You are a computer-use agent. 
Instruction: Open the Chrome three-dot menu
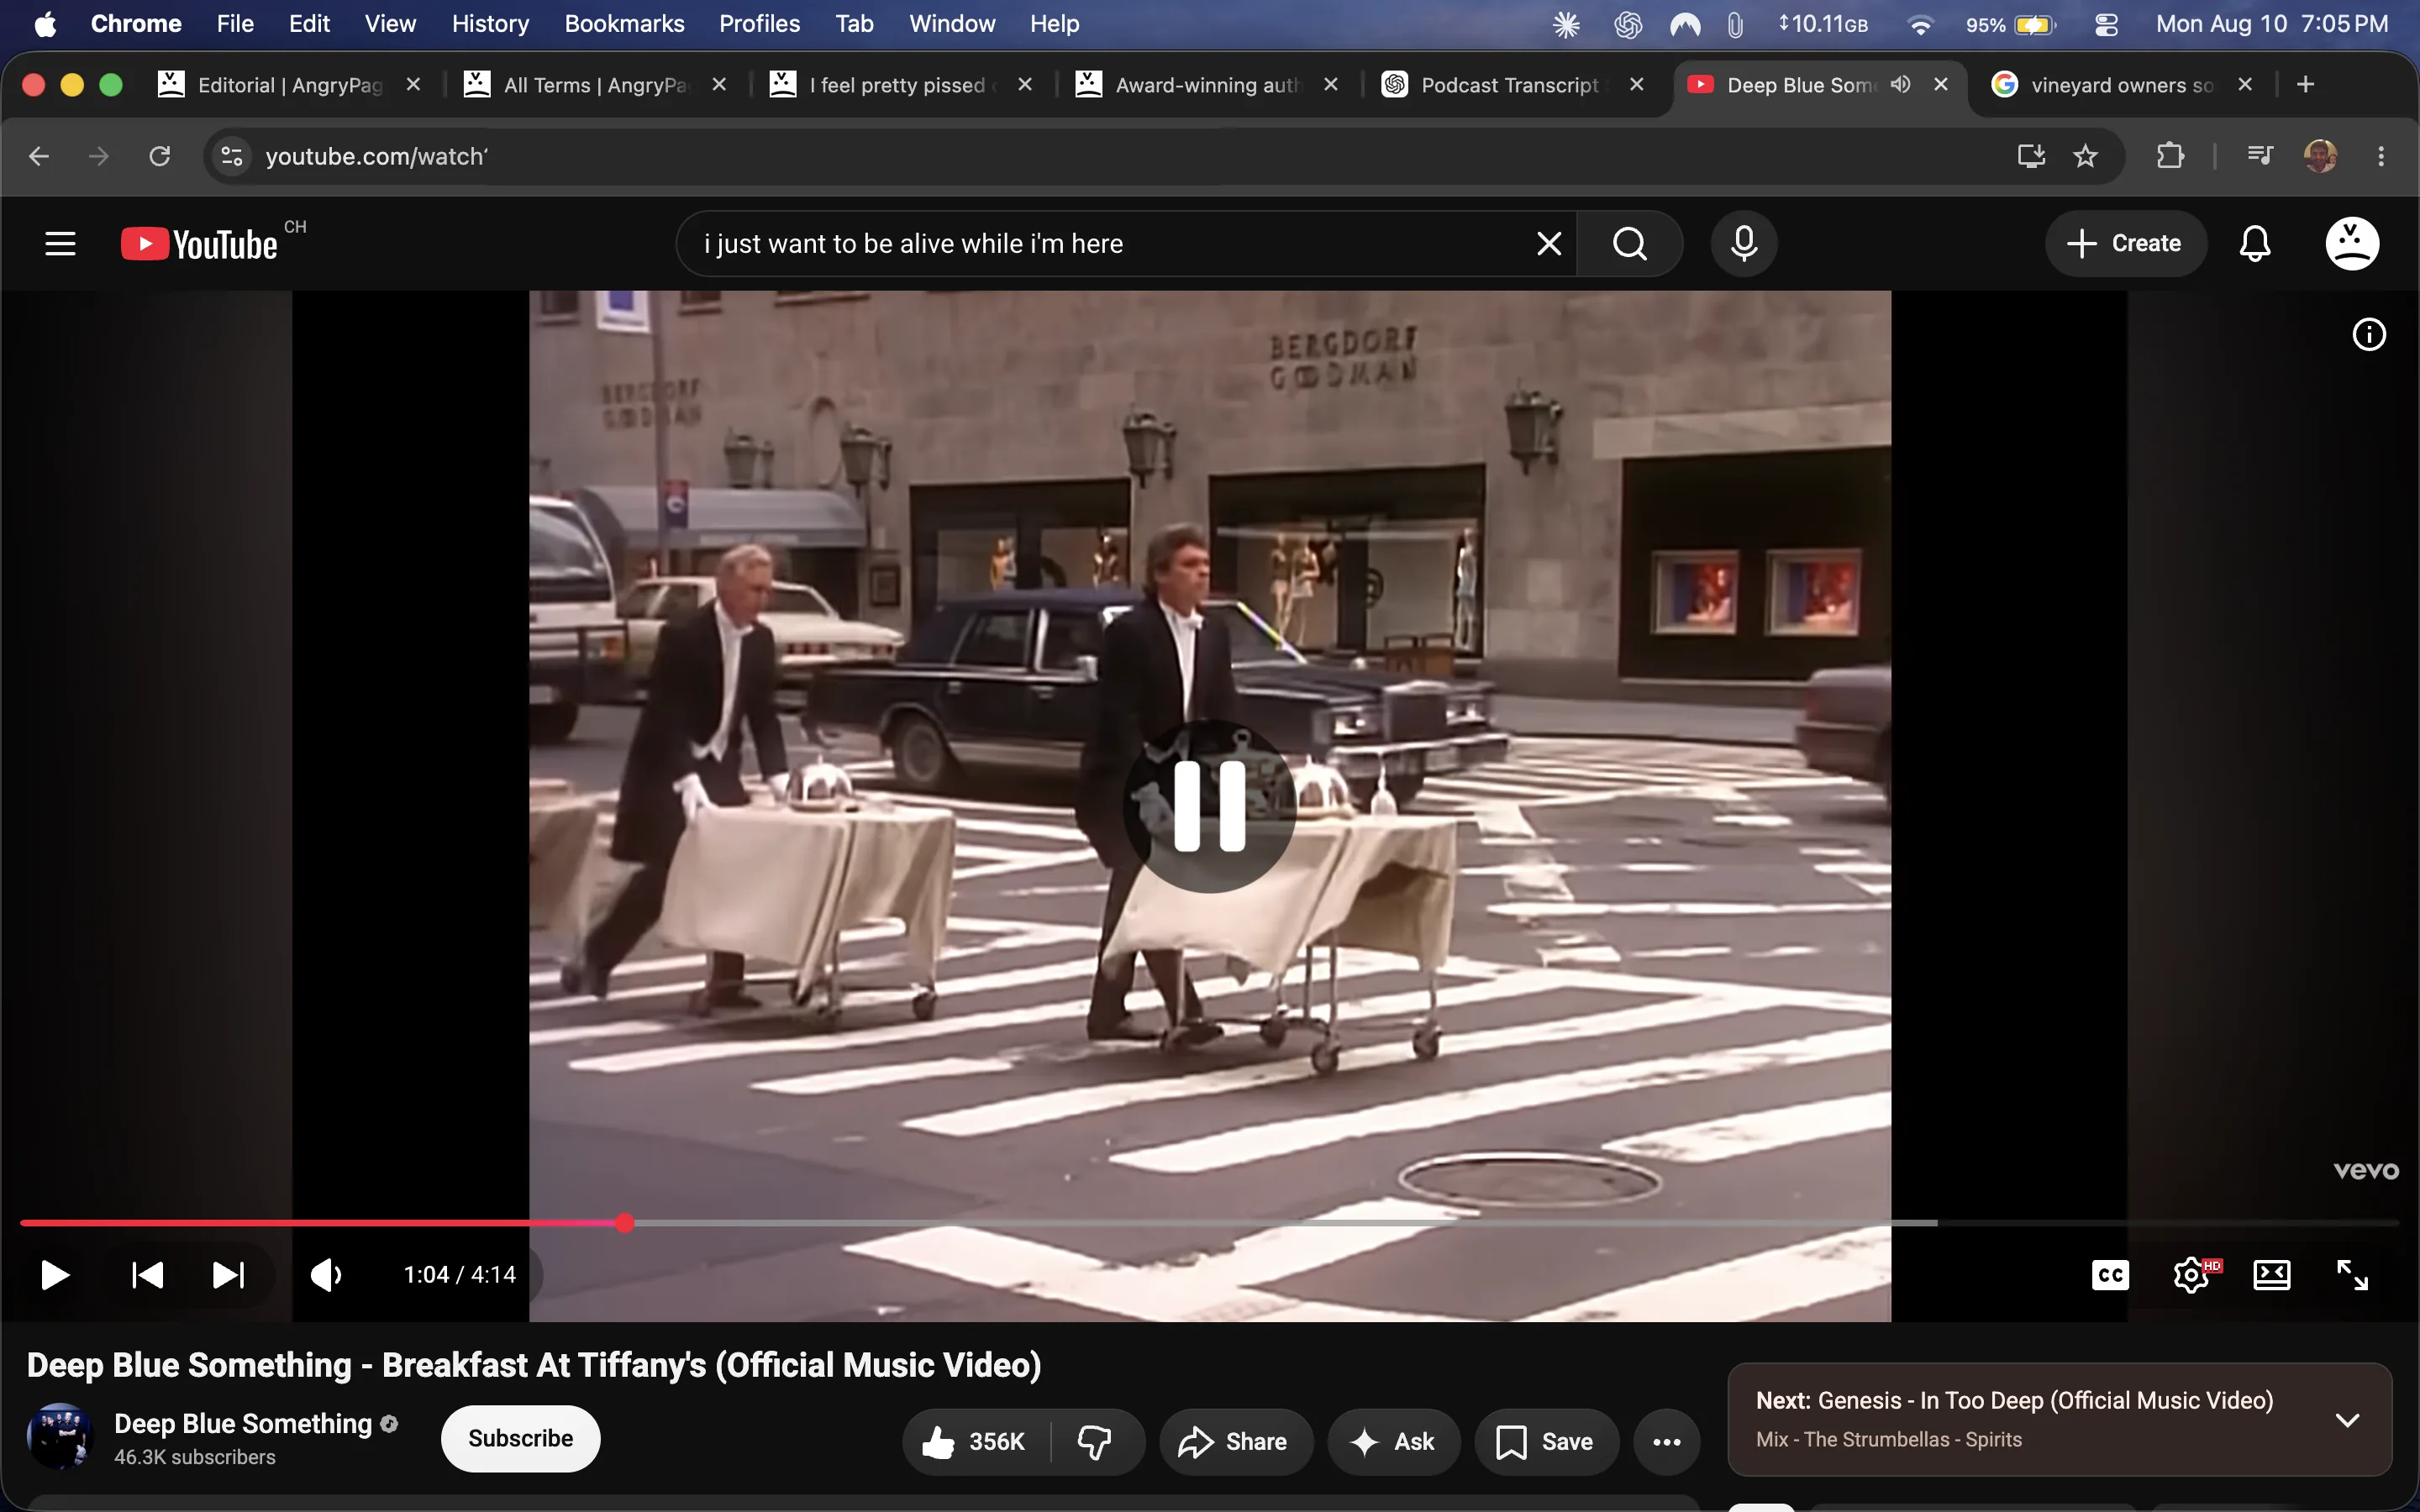coord(2381,156)
